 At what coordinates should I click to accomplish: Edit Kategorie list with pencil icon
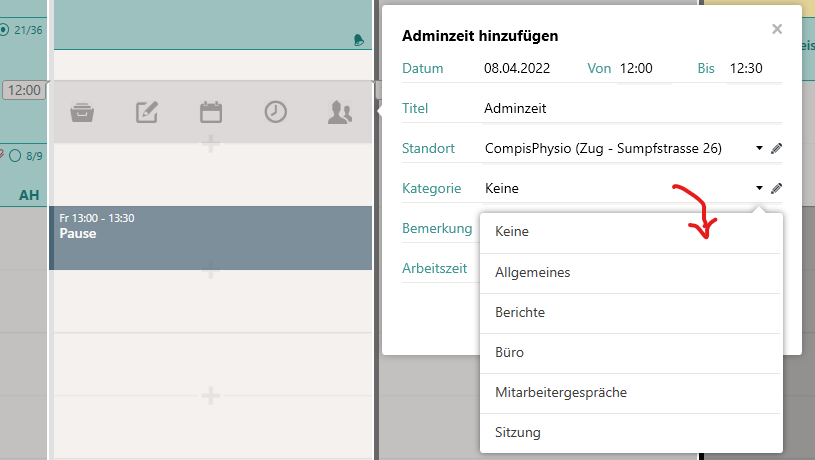coord(777,188)
